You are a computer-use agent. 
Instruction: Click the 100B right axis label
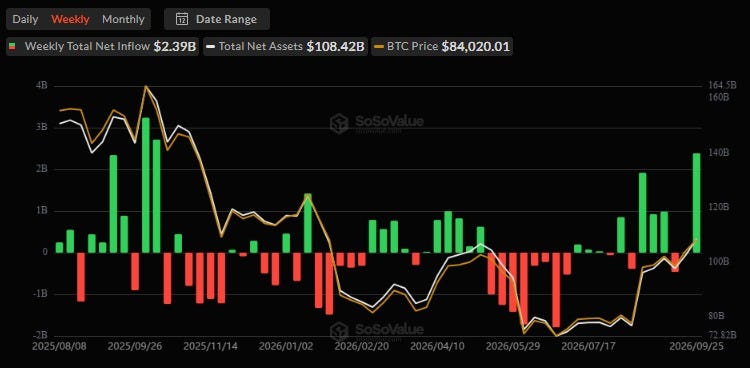[719, 262]
